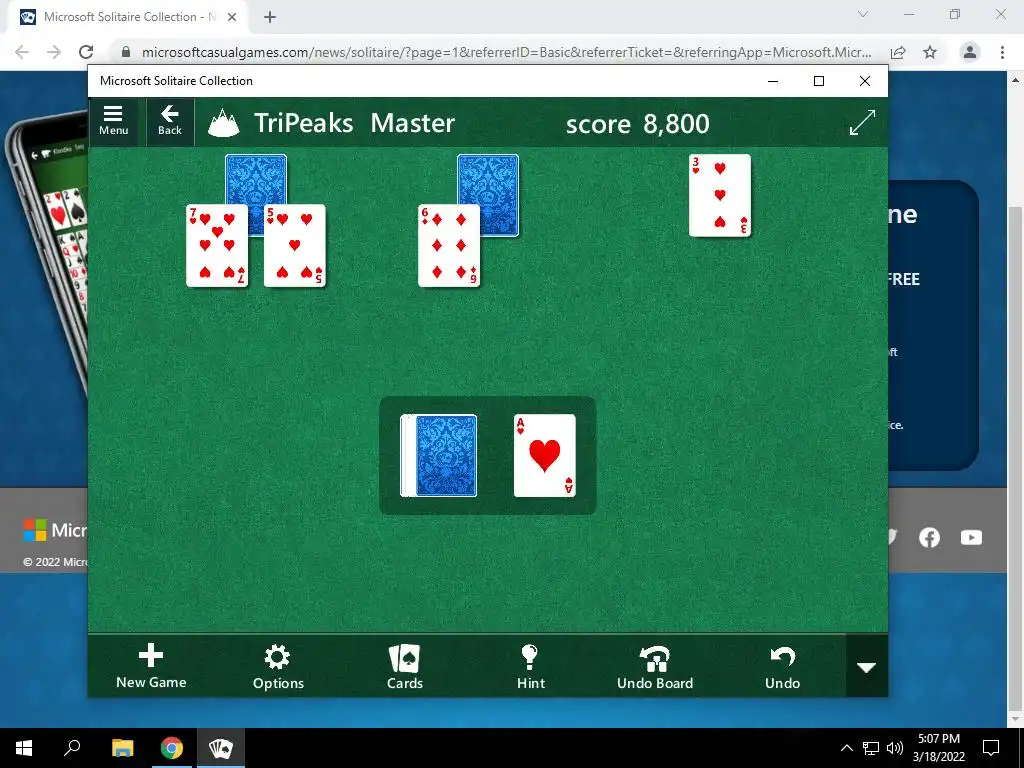Request a Hint
This screenshot has width=1024, height=768.
[530, 667]
